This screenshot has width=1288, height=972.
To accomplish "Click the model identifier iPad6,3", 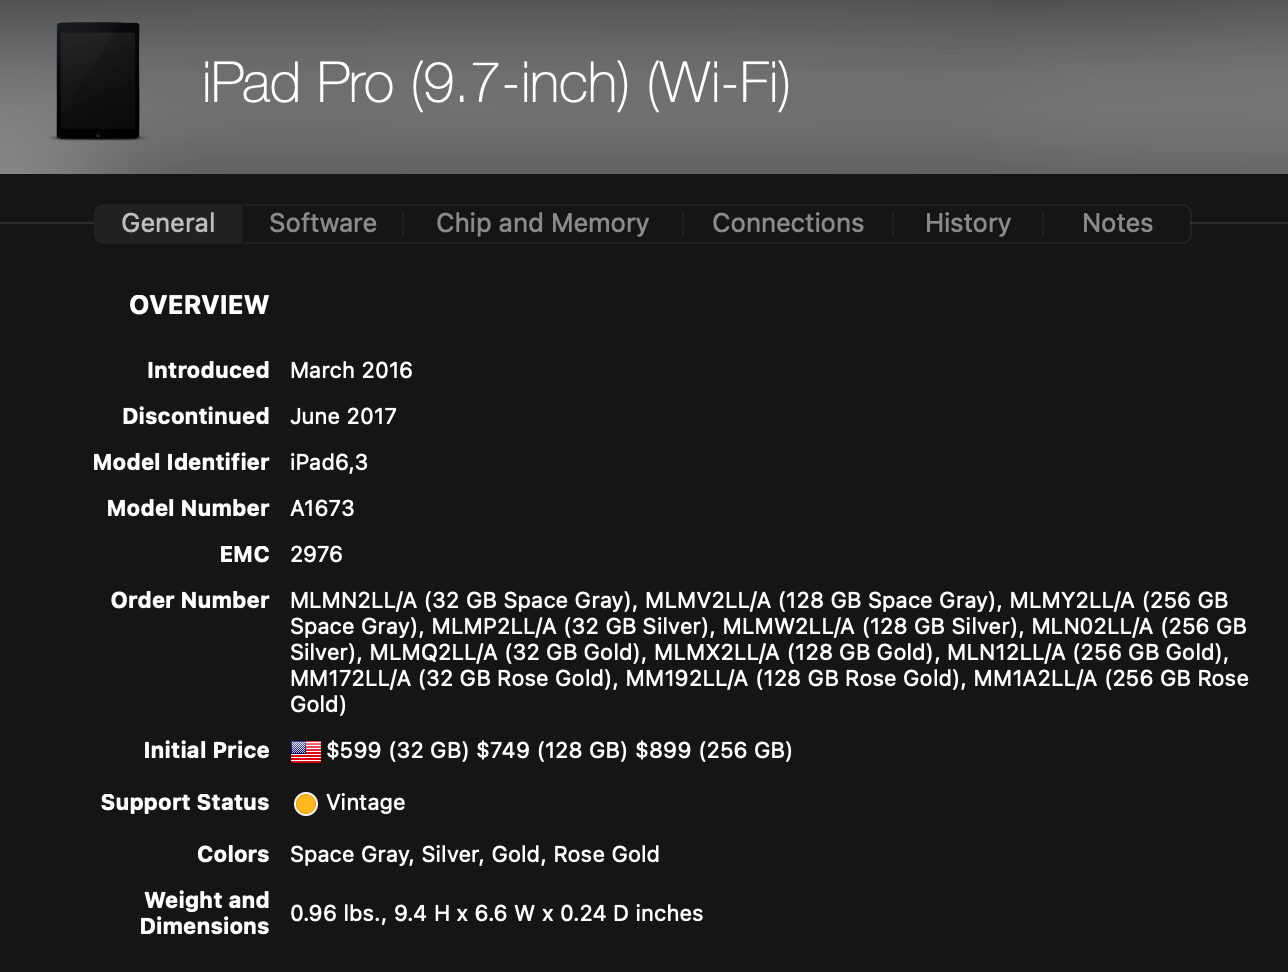I will (x=329, y=462).
